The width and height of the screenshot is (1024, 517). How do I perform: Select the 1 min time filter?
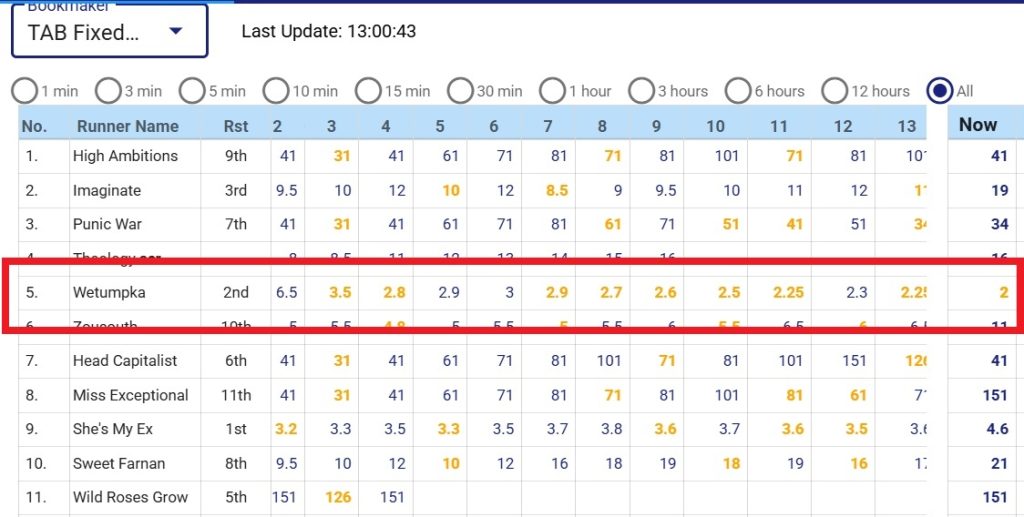pyautogui.click(x=25, y=91)
